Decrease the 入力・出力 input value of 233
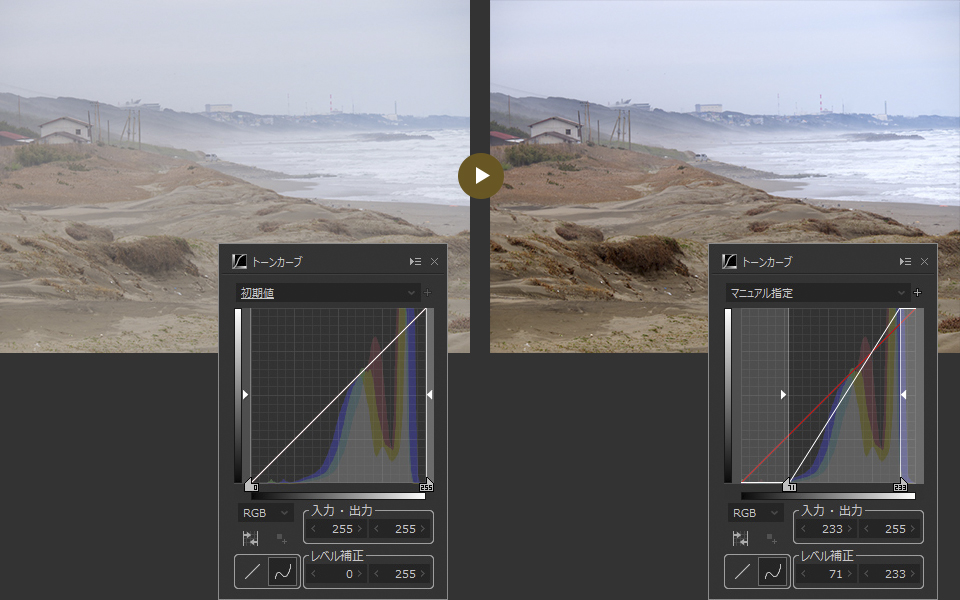This screenshot has height=600, width=960. tap(803, 528)
